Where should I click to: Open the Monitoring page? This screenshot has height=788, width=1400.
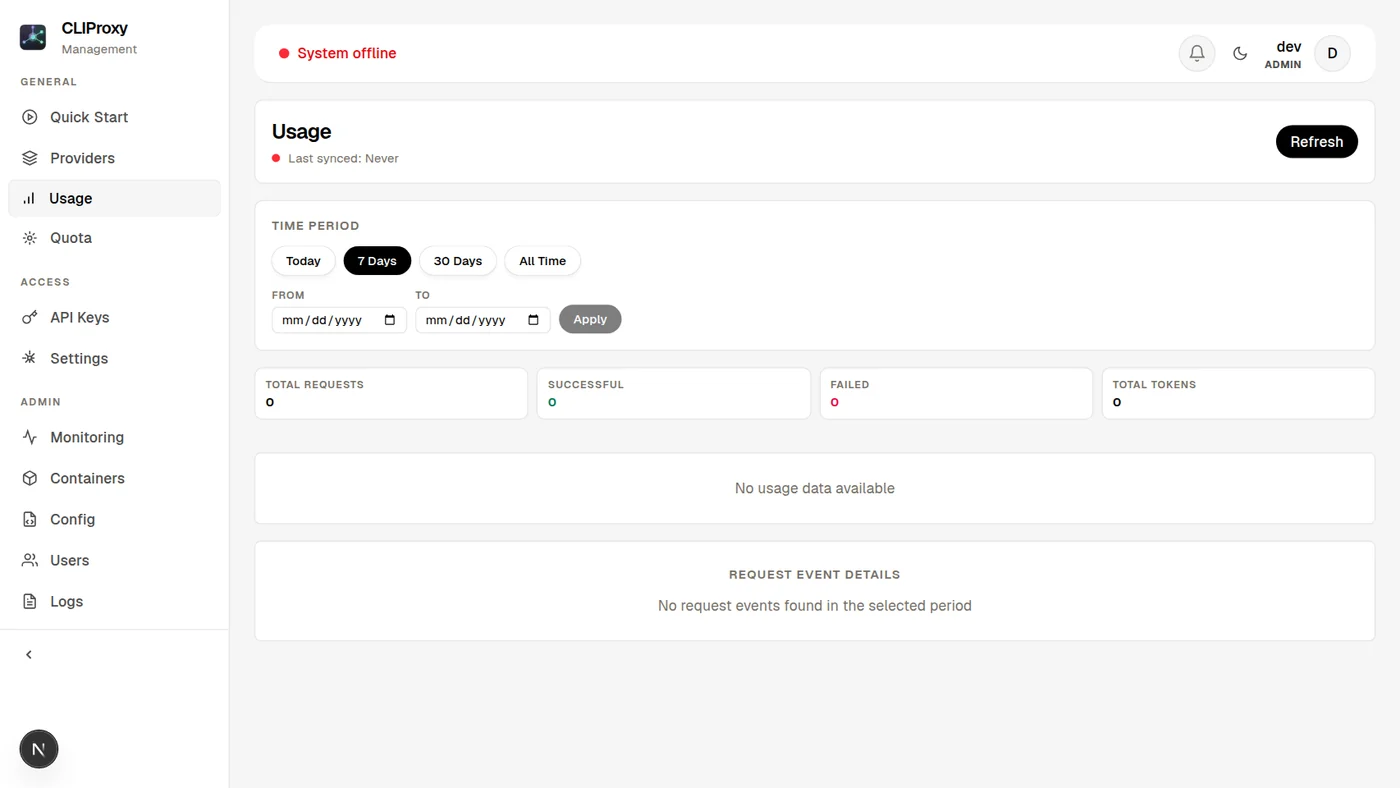(114, 437)
